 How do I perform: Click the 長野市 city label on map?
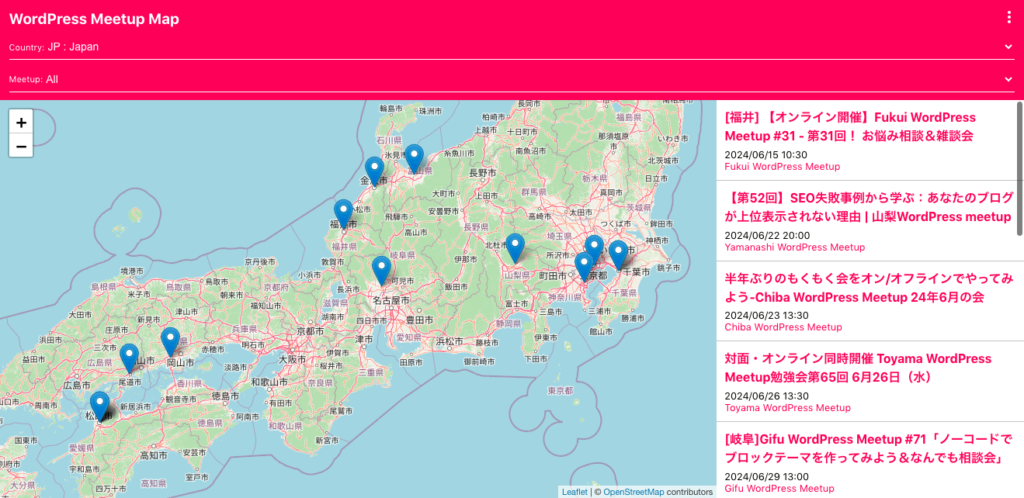tap(483, 173)
